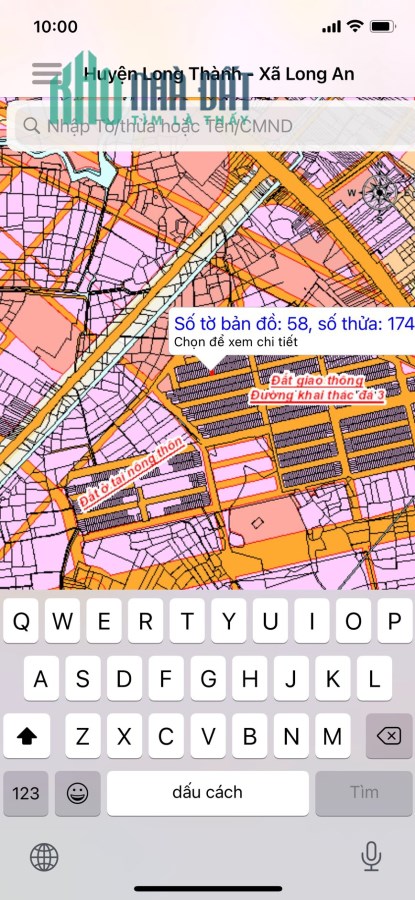Image resolution: width=415 pixels, height=900 pixels.
Task: Tap the 'Tìm' search key
Action: tap(364, 793)
